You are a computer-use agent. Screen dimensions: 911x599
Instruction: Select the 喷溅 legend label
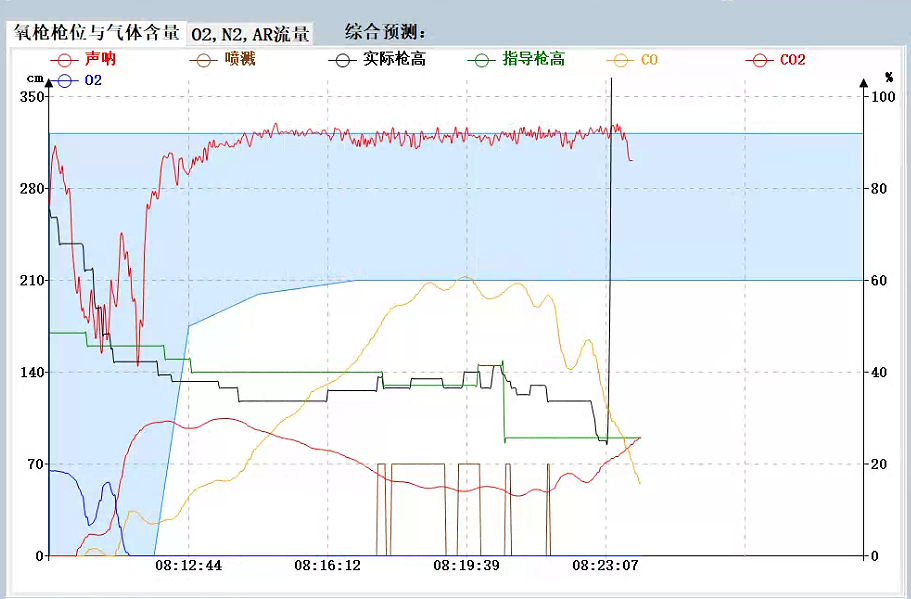click(240, 59)
